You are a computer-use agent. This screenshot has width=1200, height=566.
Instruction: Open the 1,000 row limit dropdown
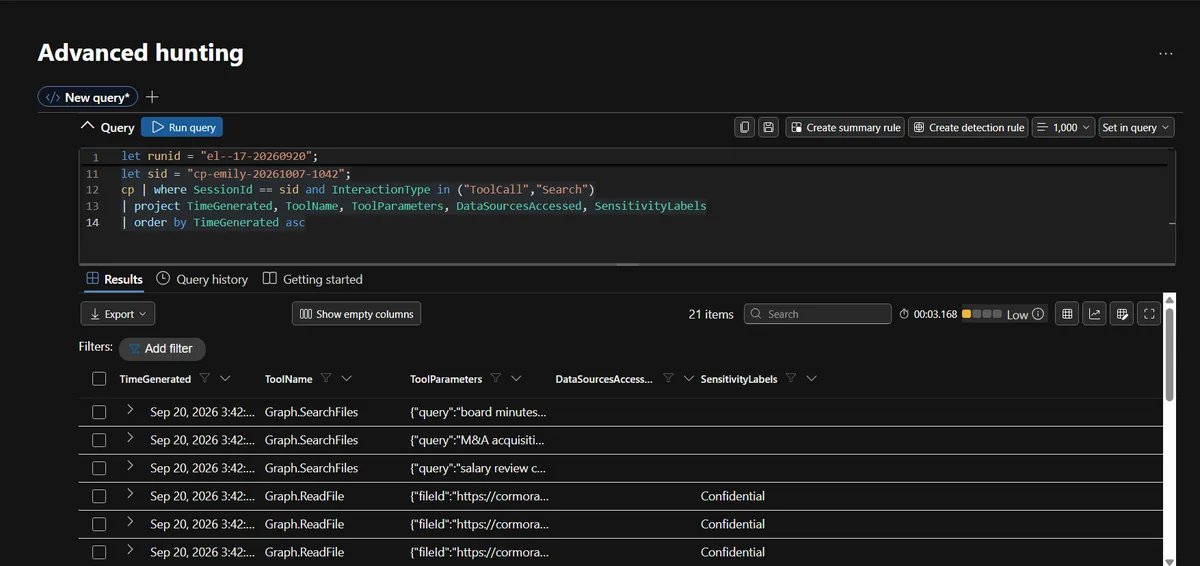(1063, 127)
